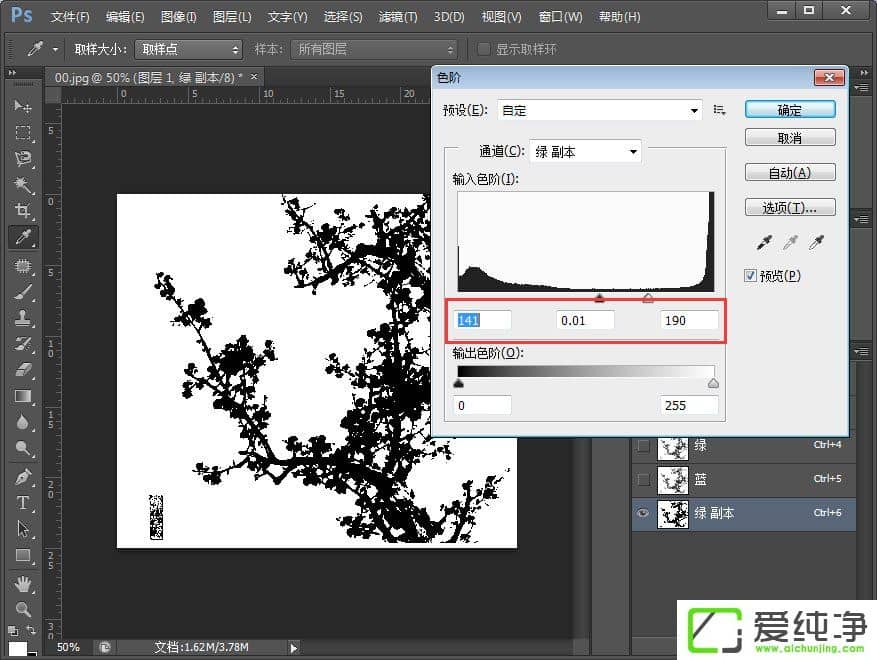Image resolution: width=877 pixels, height=660 pixels.
Task: Hide the 绿 副本 channel via eye icon
Action: pos(643,513)
